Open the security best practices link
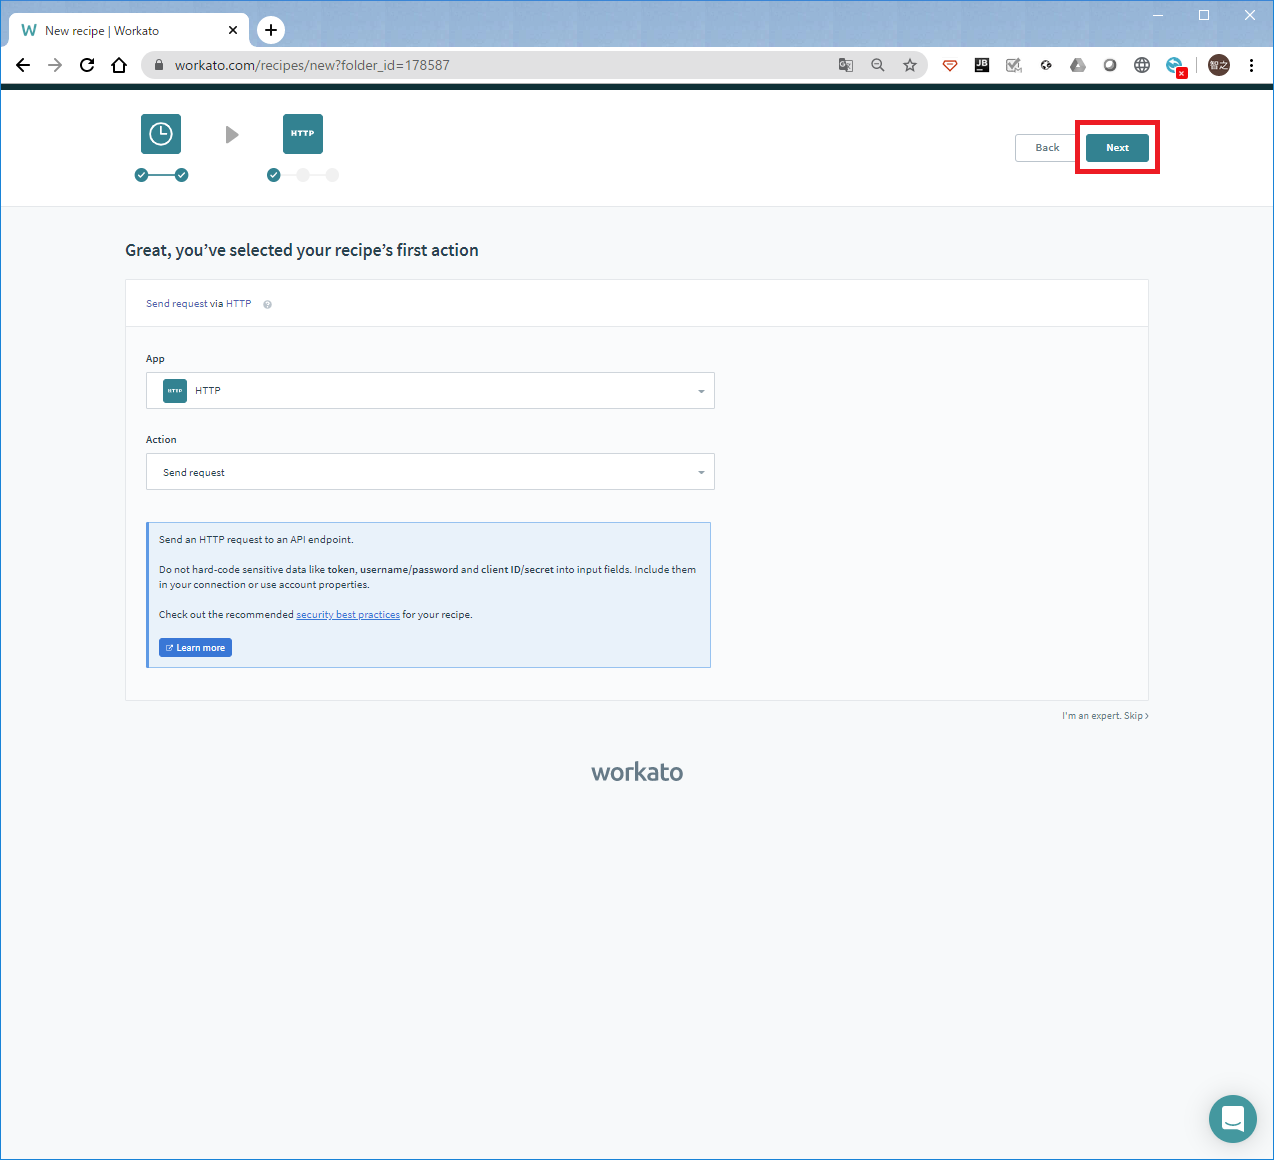Screen dimensions: 1274x1160 [348, 615]
